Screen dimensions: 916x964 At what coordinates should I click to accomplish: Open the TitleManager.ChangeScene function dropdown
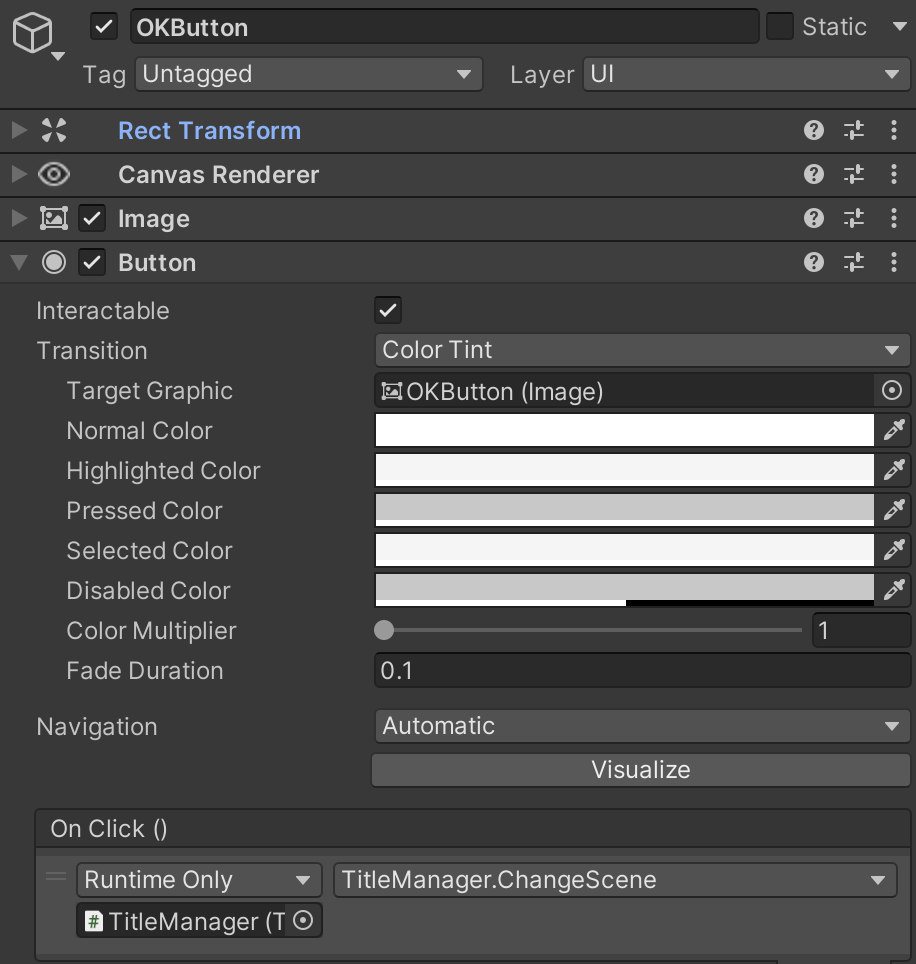(614, 880)
